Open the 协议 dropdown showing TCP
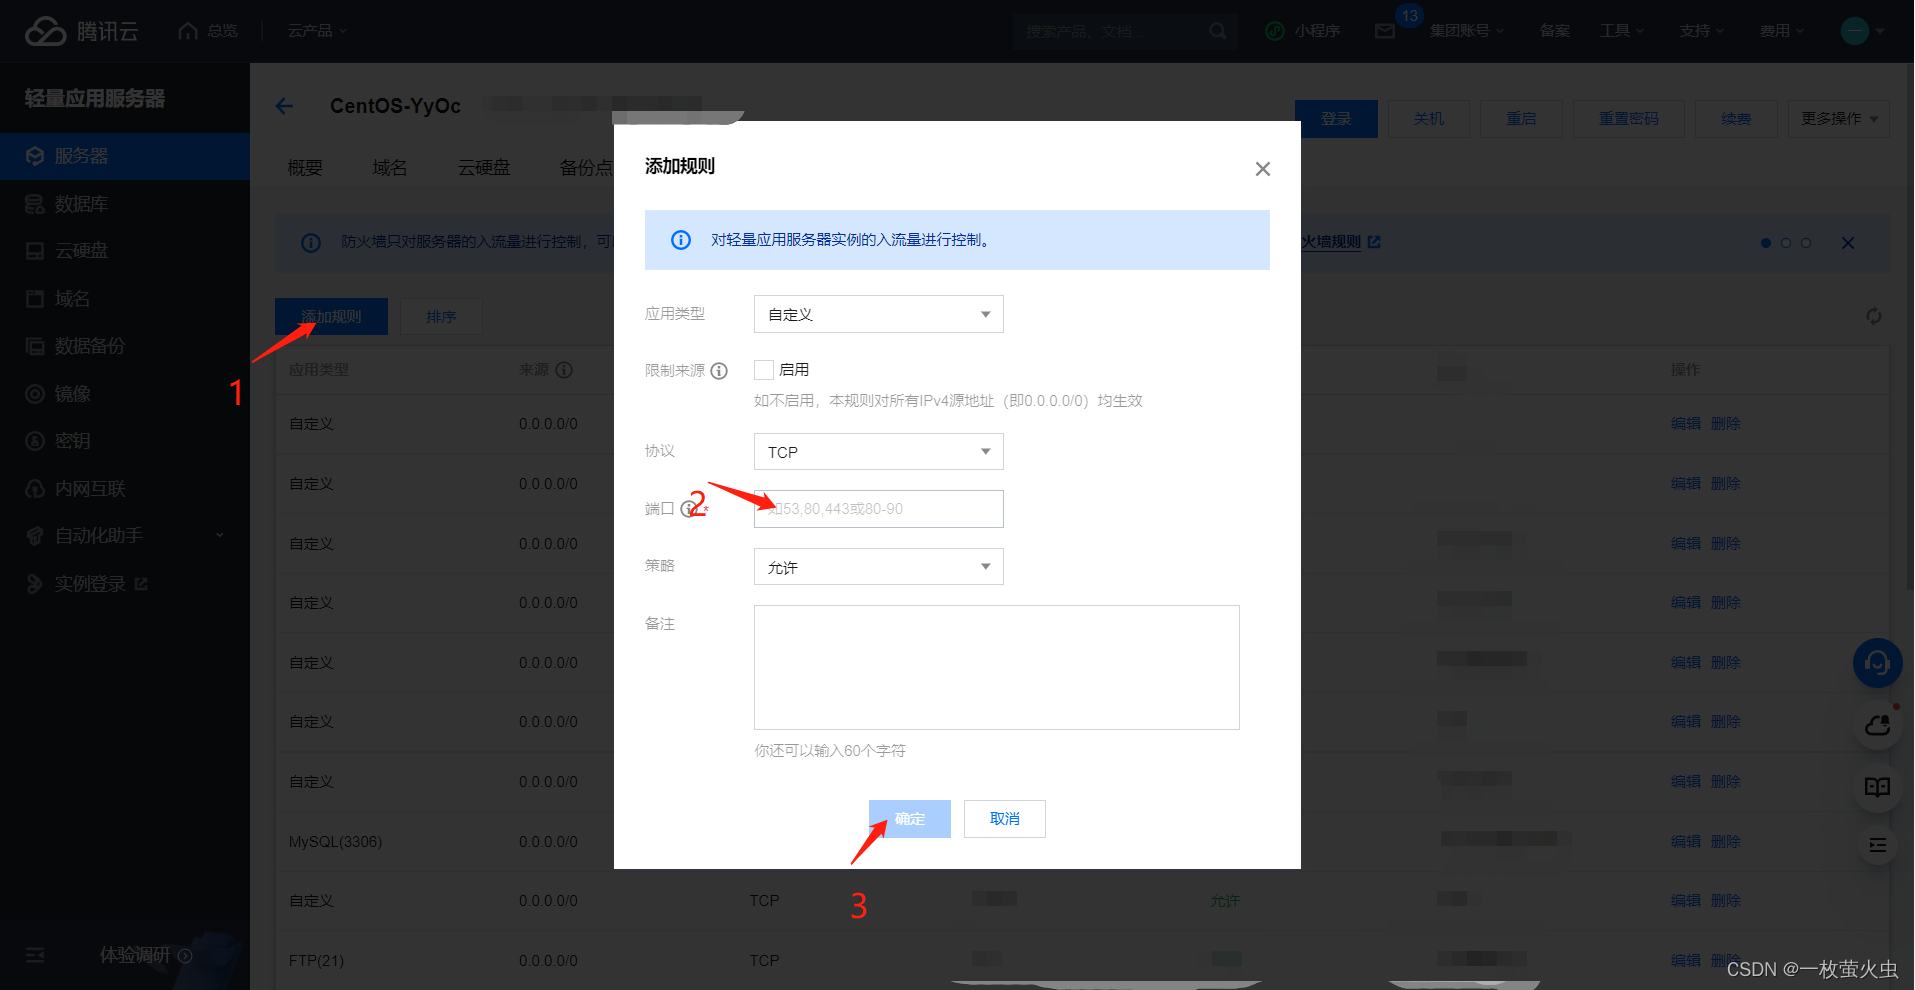This screenshot has width=1915, height=990. [878, 452]
